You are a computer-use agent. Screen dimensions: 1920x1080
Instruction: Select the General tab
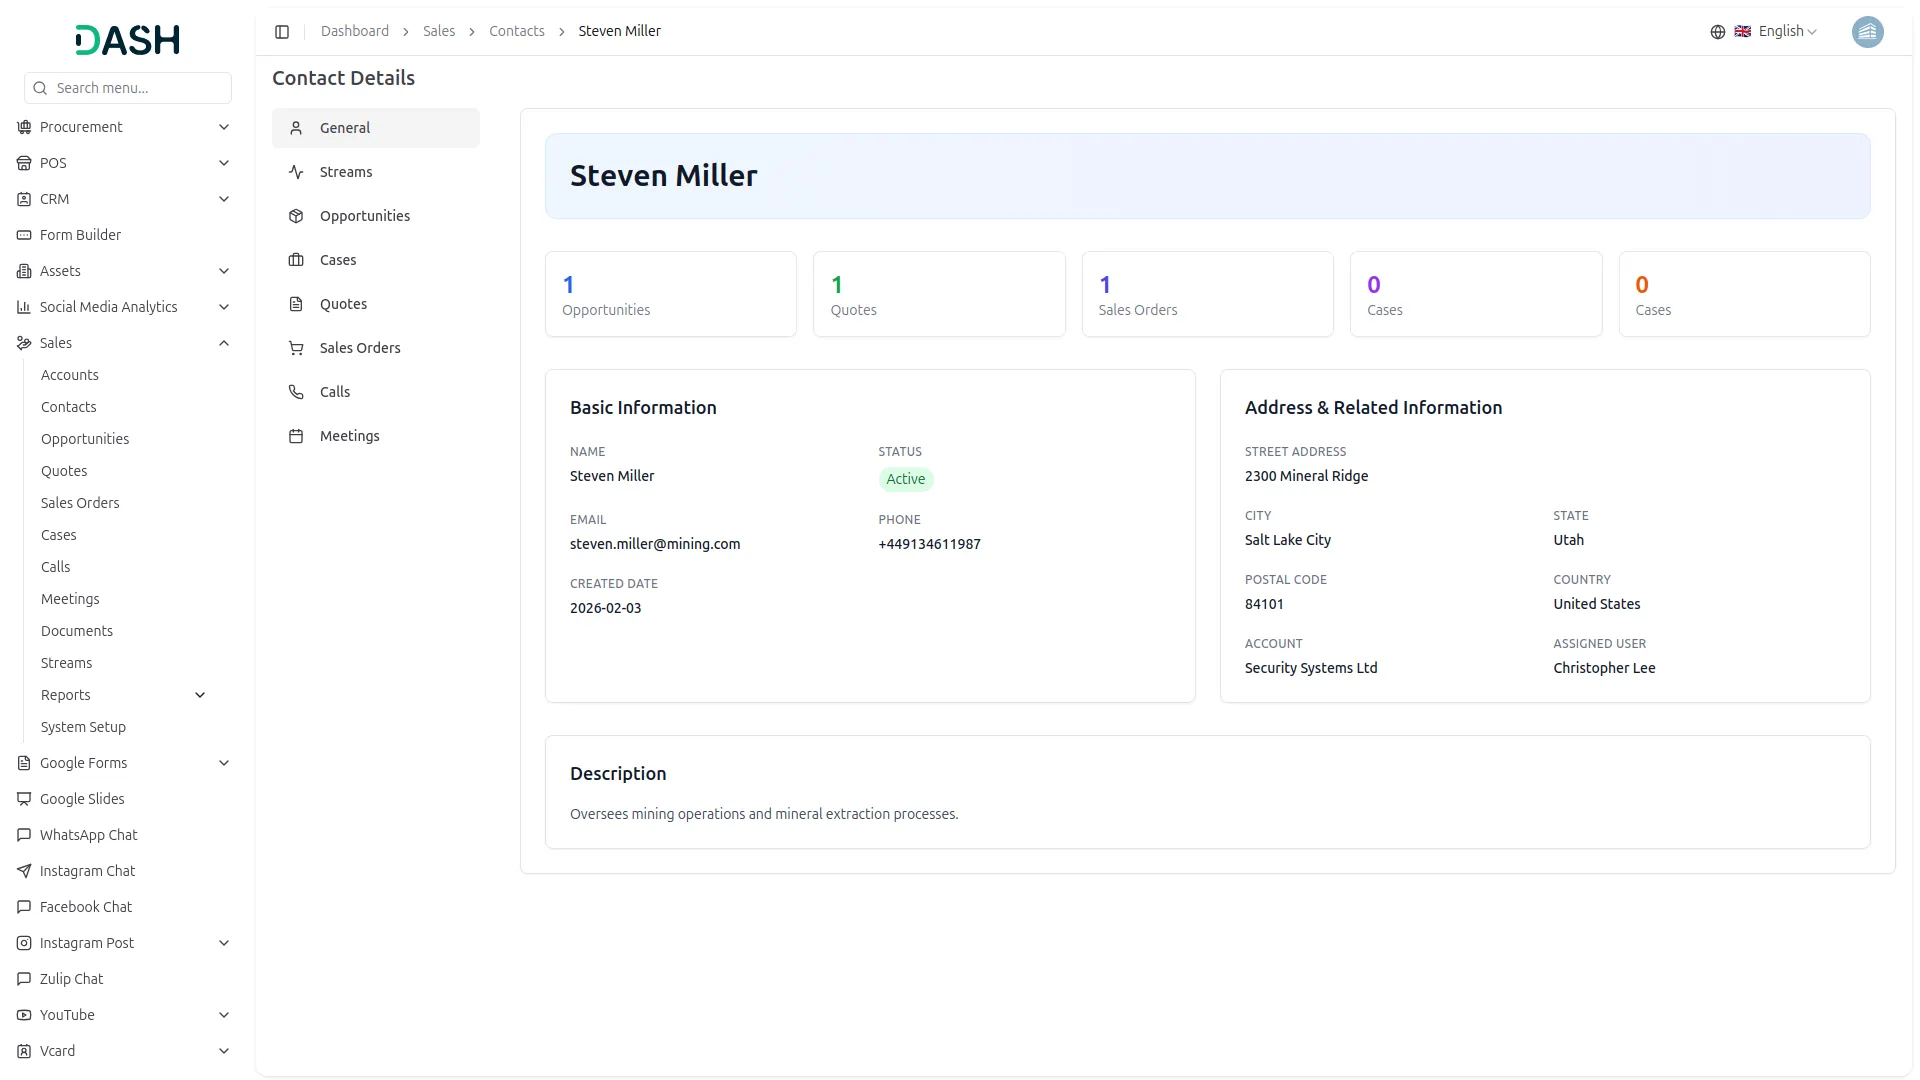(x=345, y=128)
